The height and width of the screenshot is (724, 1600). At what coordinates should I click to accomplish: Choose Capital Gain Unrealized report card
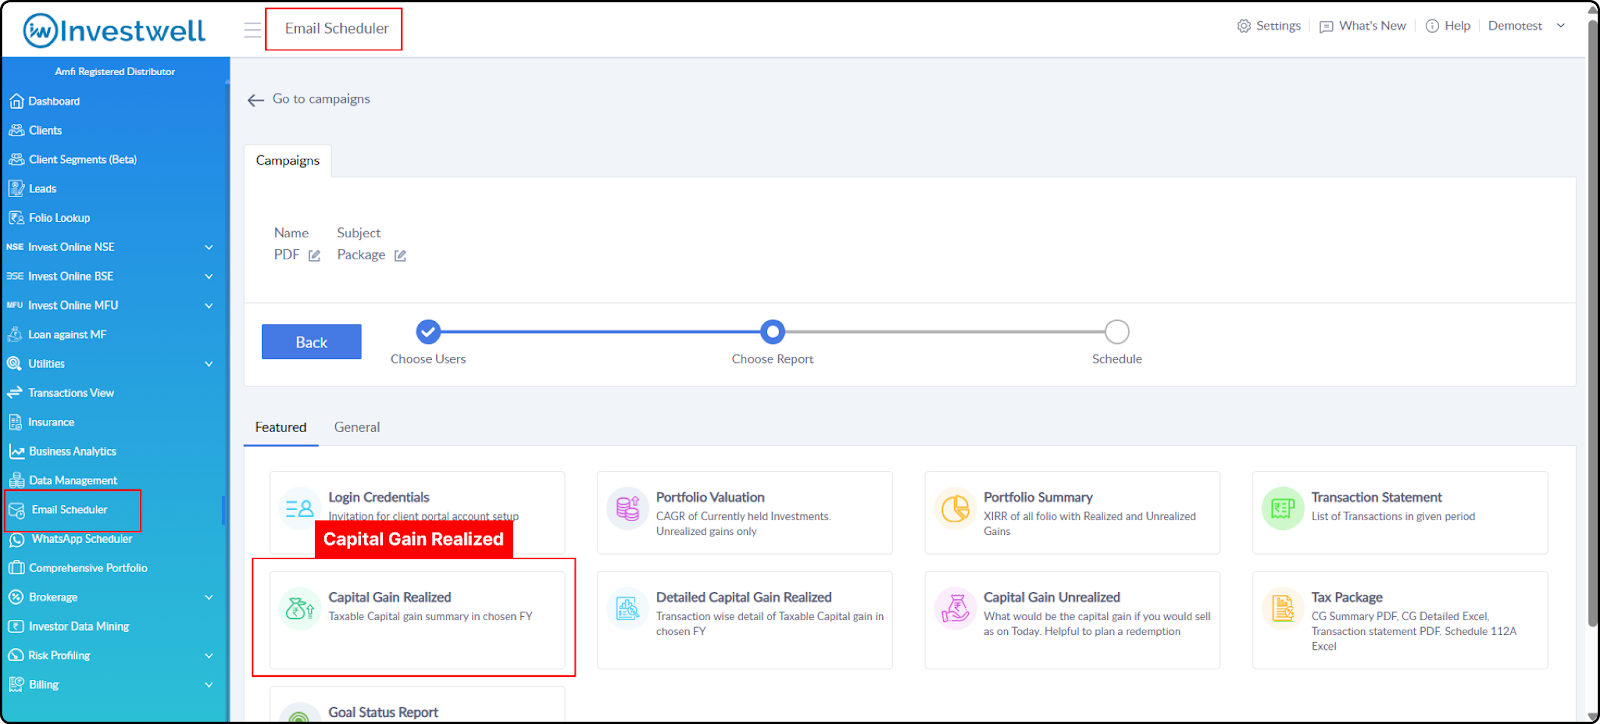coord(1072,620)
